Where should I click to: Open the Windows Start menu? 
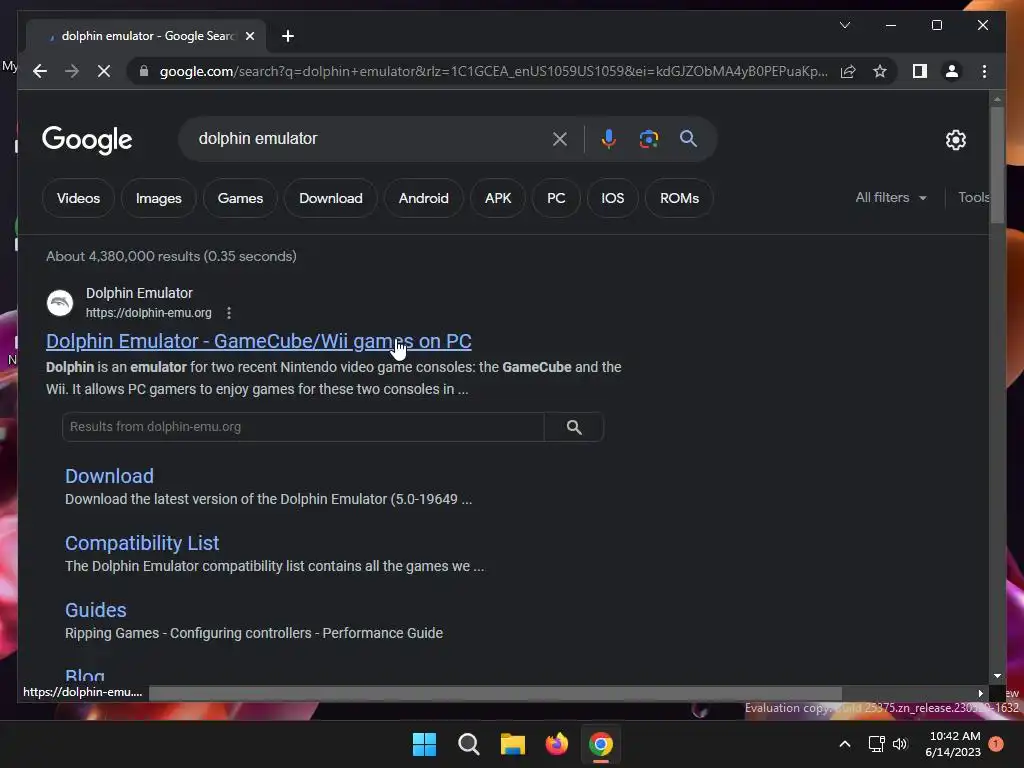[x=424, y=744]
